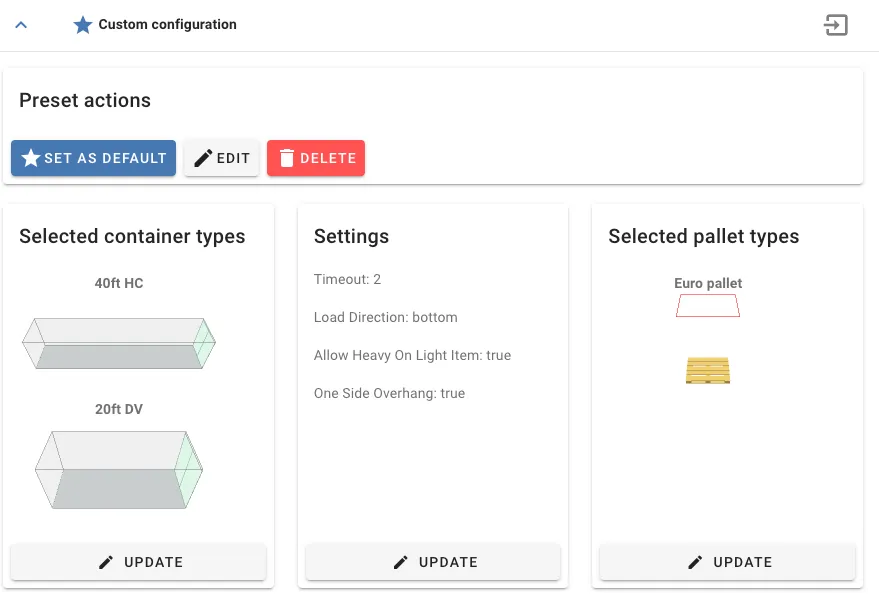Image resolution: width=879 pixels, height=595 pixels.
Task: Select the 40ft HC container thumbnail
Action: click(118, 343)
